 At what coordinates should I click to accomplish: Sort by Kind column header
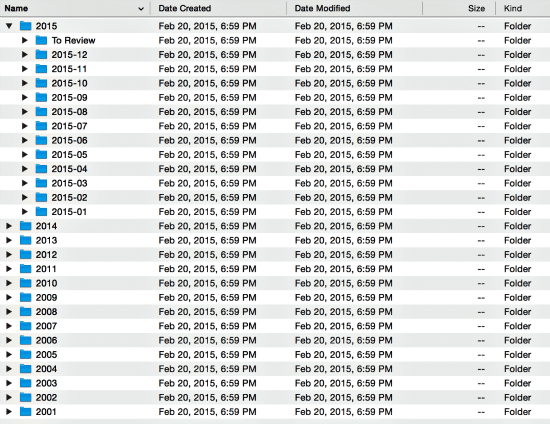click(x=513, y=8)
